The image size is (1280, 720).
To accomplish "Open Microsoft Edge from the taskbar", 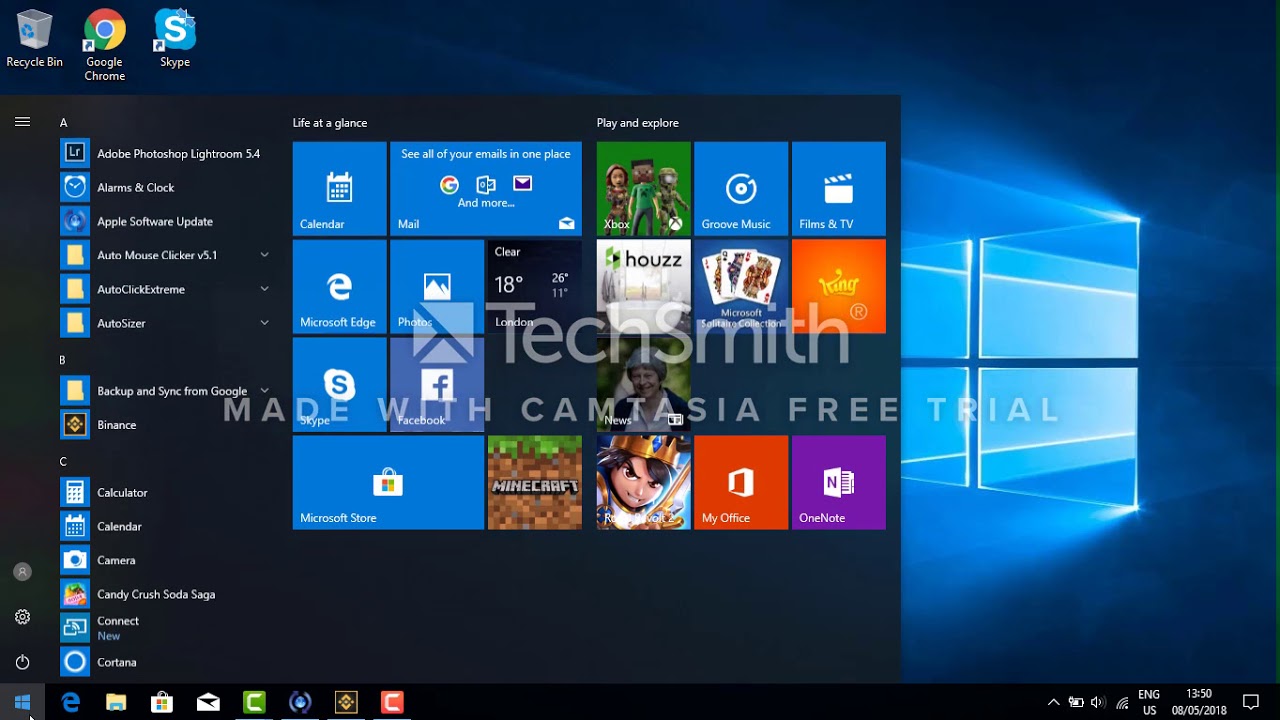I will [70, 702].
